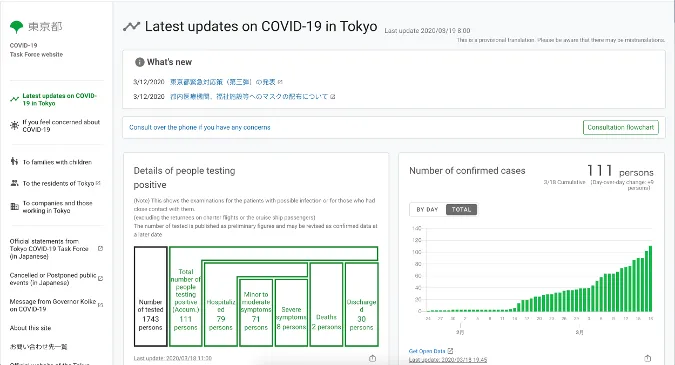Click the building icon for companies
675x365 pixels.
[14, 207]
